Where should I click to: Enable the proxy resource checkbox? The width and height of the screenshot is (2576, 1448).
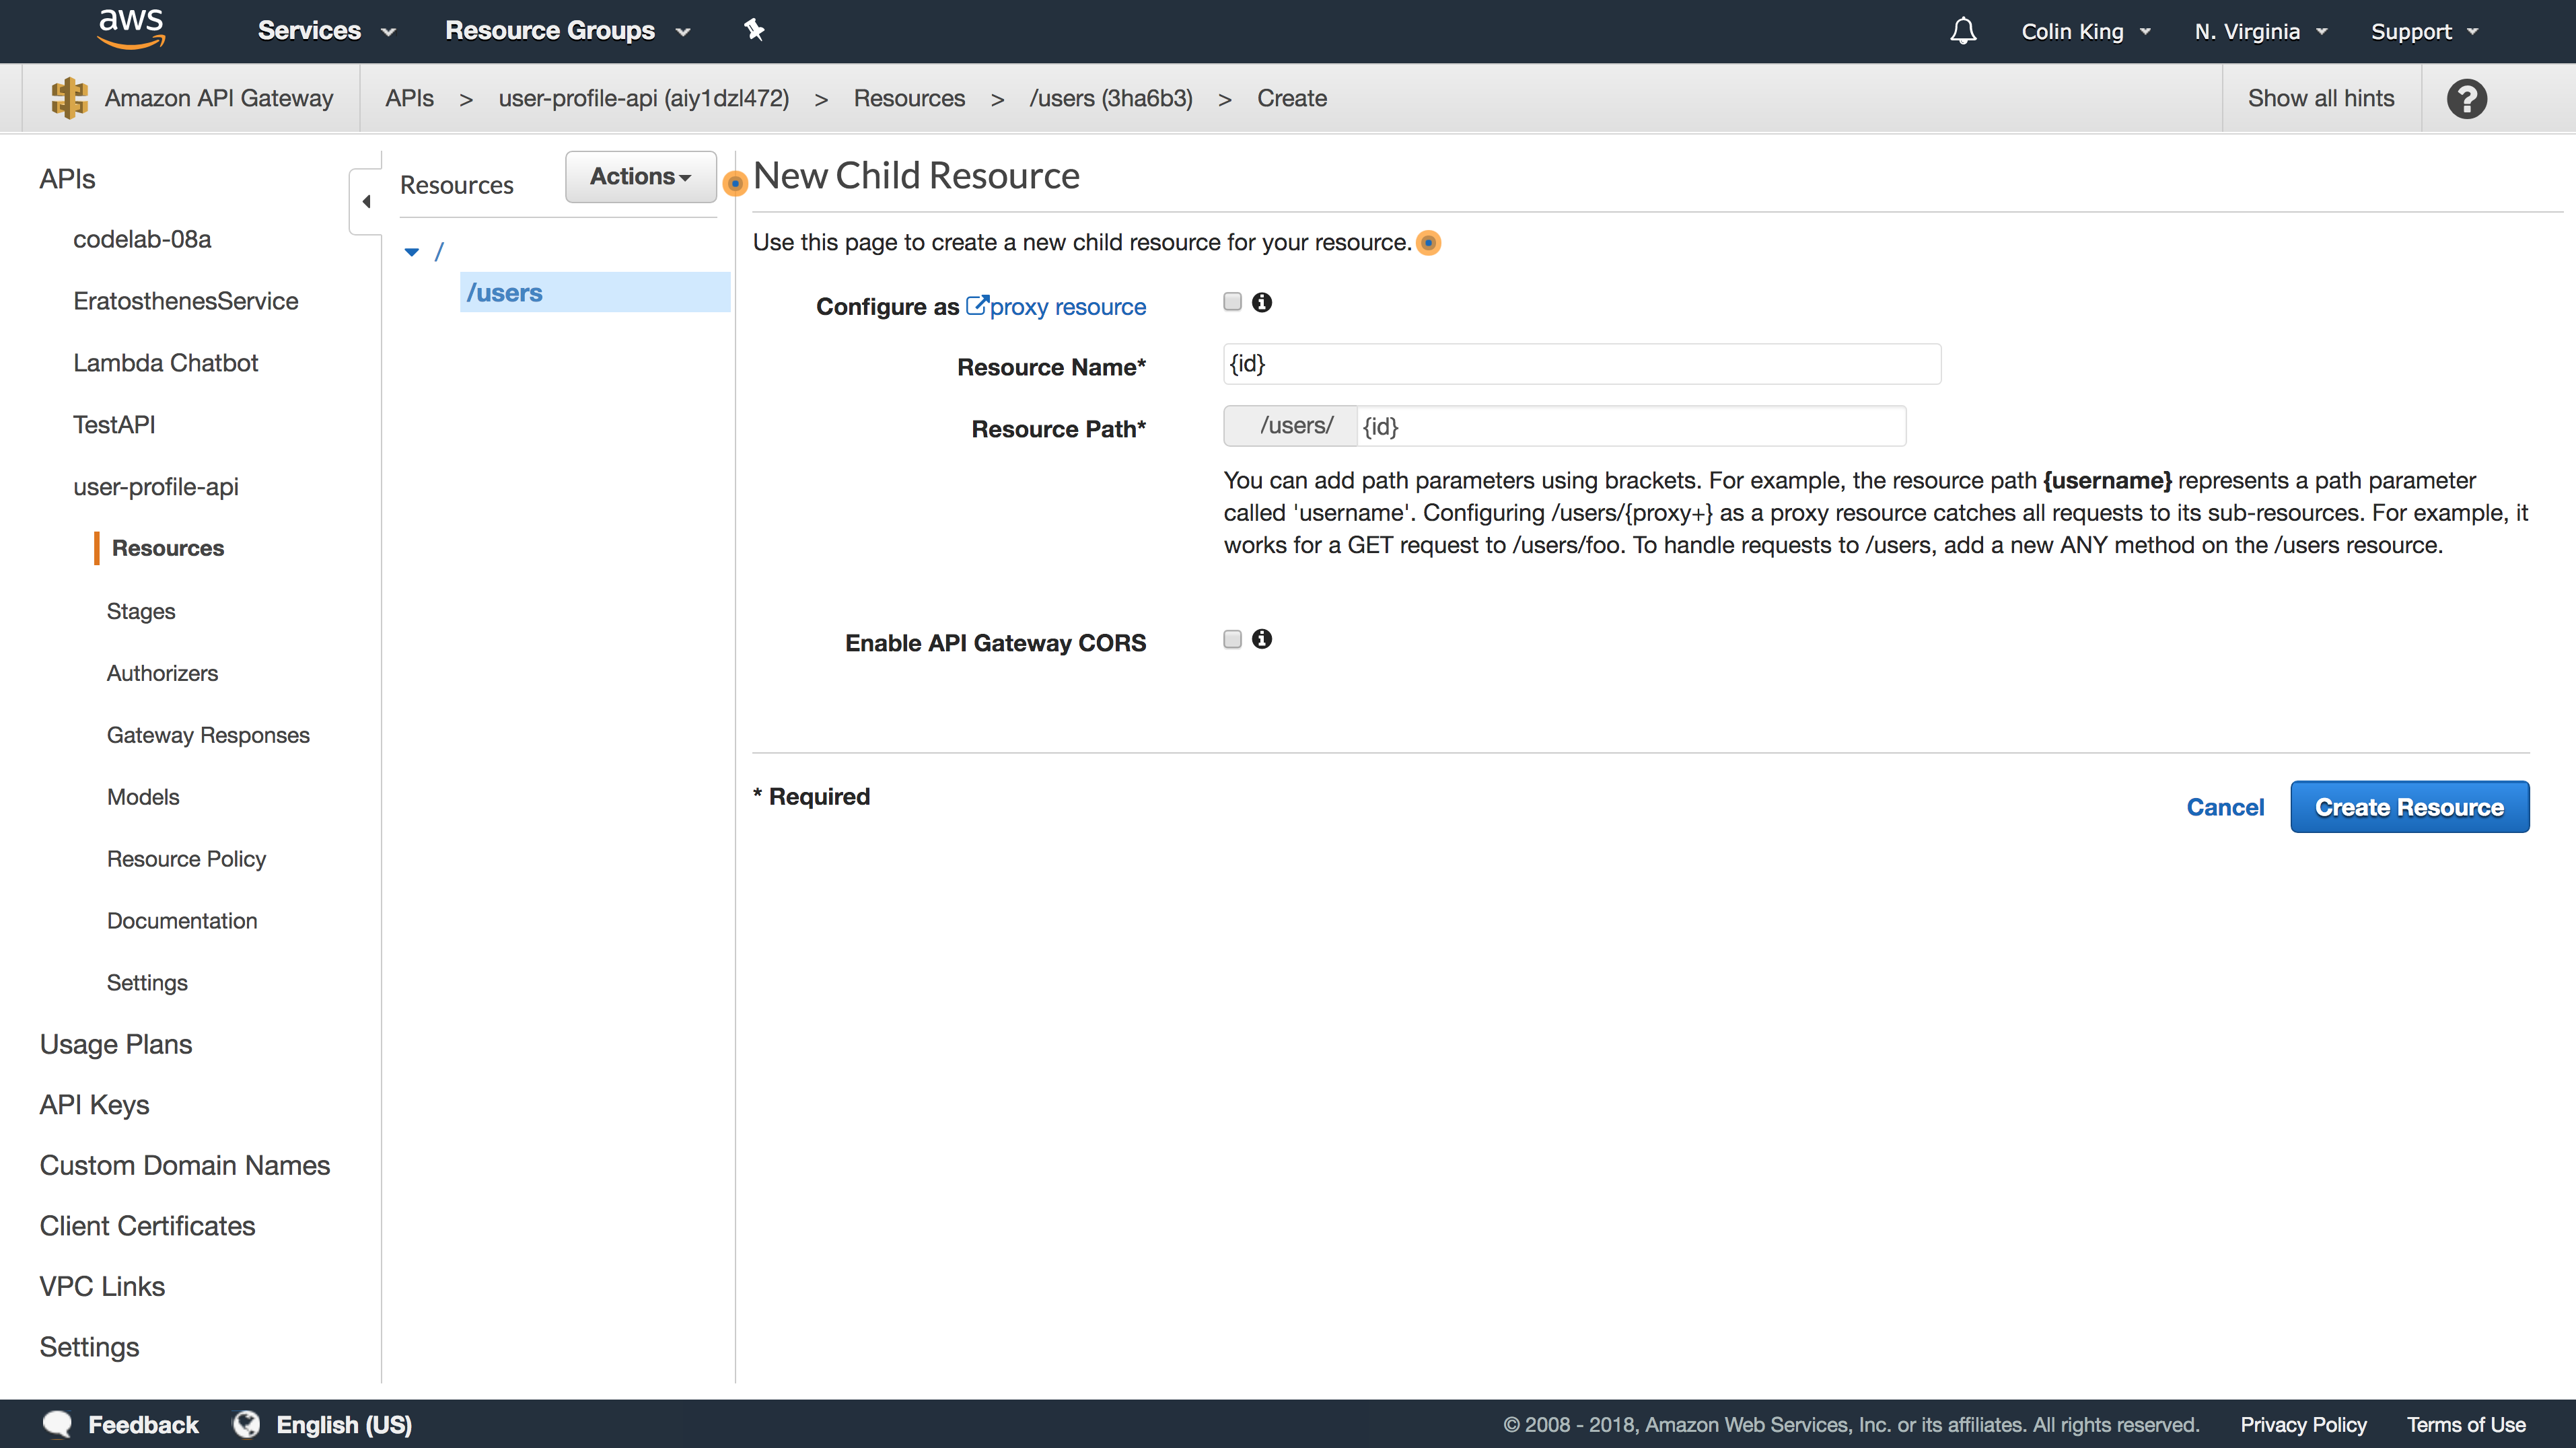pos(1232,302)
